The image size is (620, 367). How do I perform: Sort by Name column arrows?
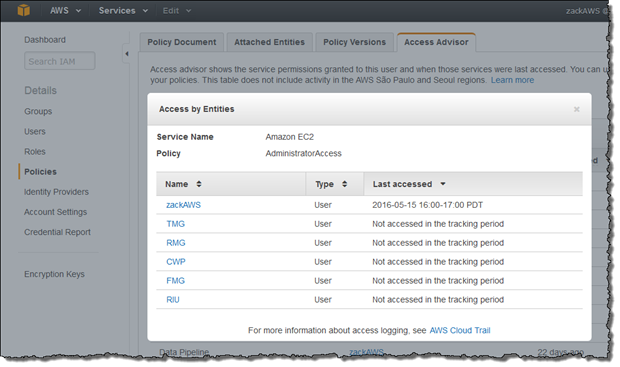pos(199,184)
